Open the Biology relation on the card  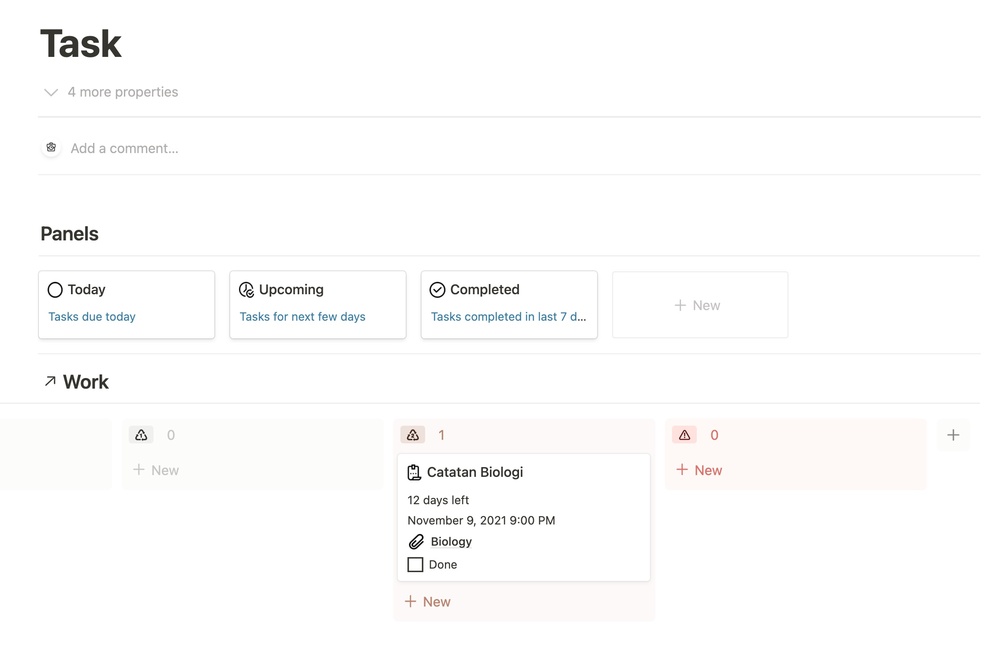point(451,542)
